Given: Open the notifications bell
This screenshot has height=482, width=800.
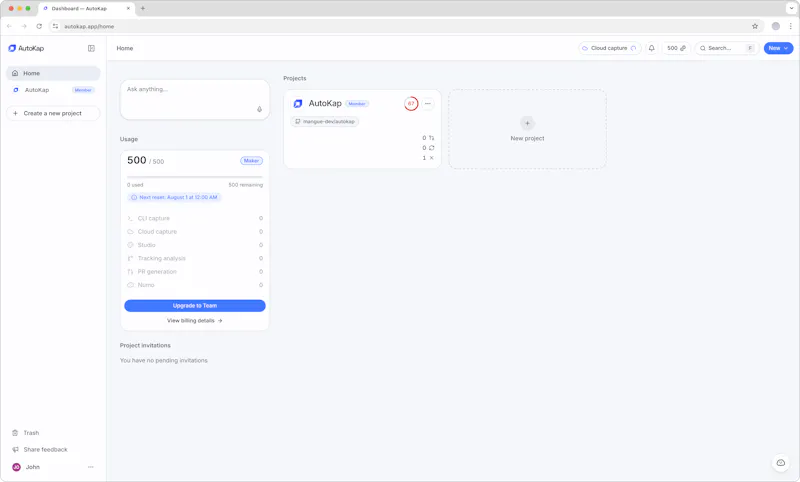Looking at the screenshot, I should tap(652, 48).
